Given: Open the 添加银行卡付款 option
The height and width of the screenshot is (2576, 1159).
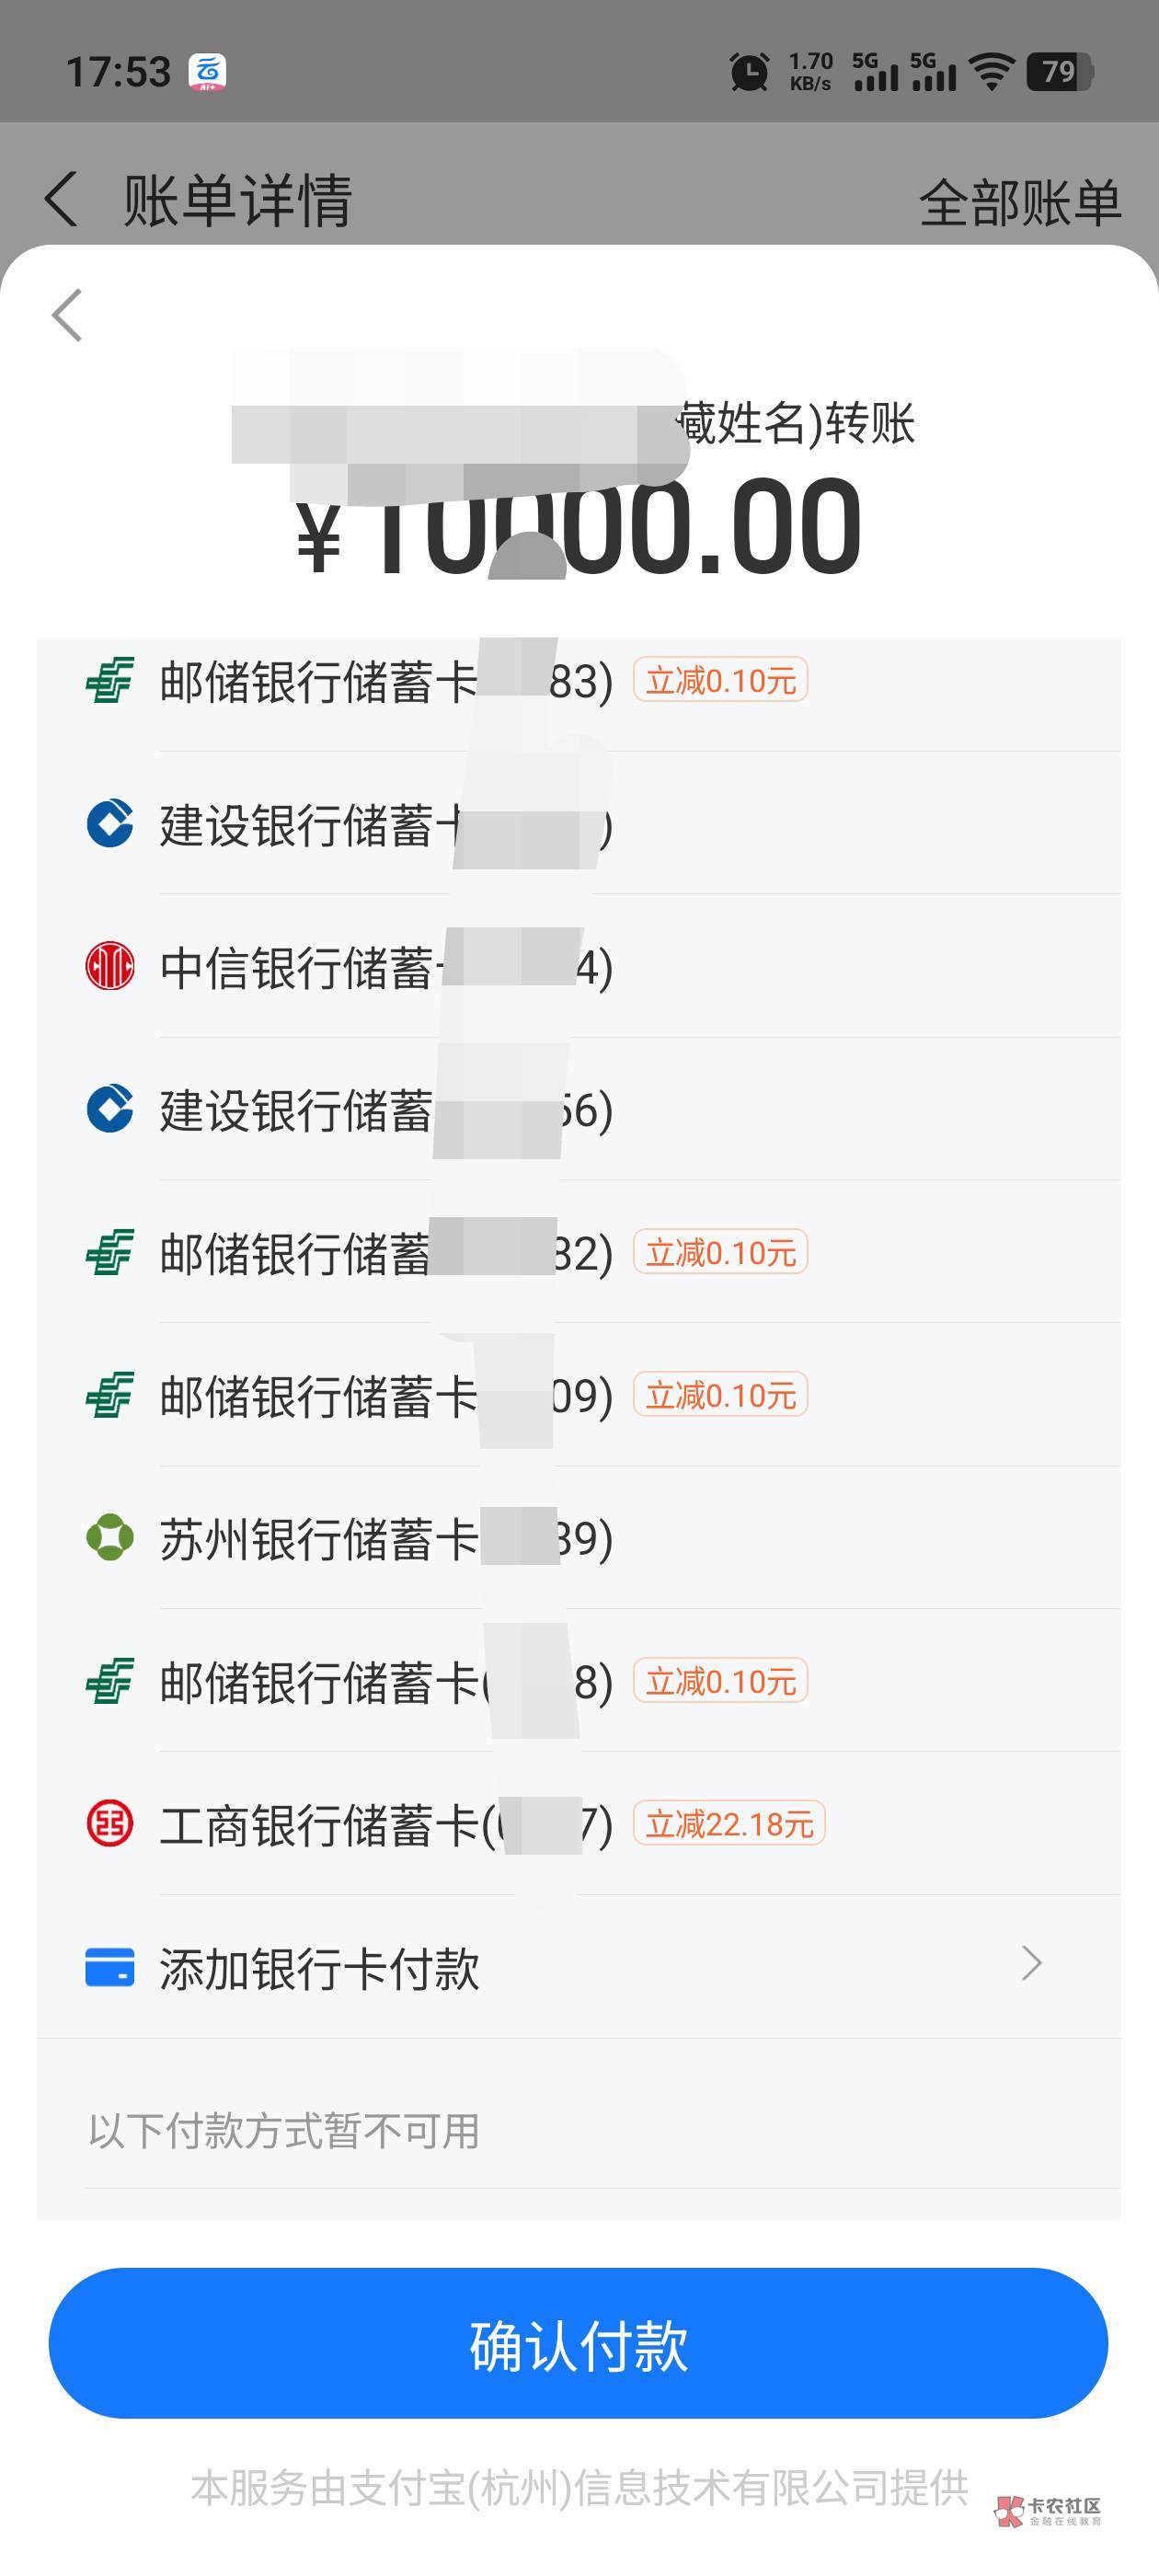Looking at the screenshot, I should click(x=320, y=1968).
